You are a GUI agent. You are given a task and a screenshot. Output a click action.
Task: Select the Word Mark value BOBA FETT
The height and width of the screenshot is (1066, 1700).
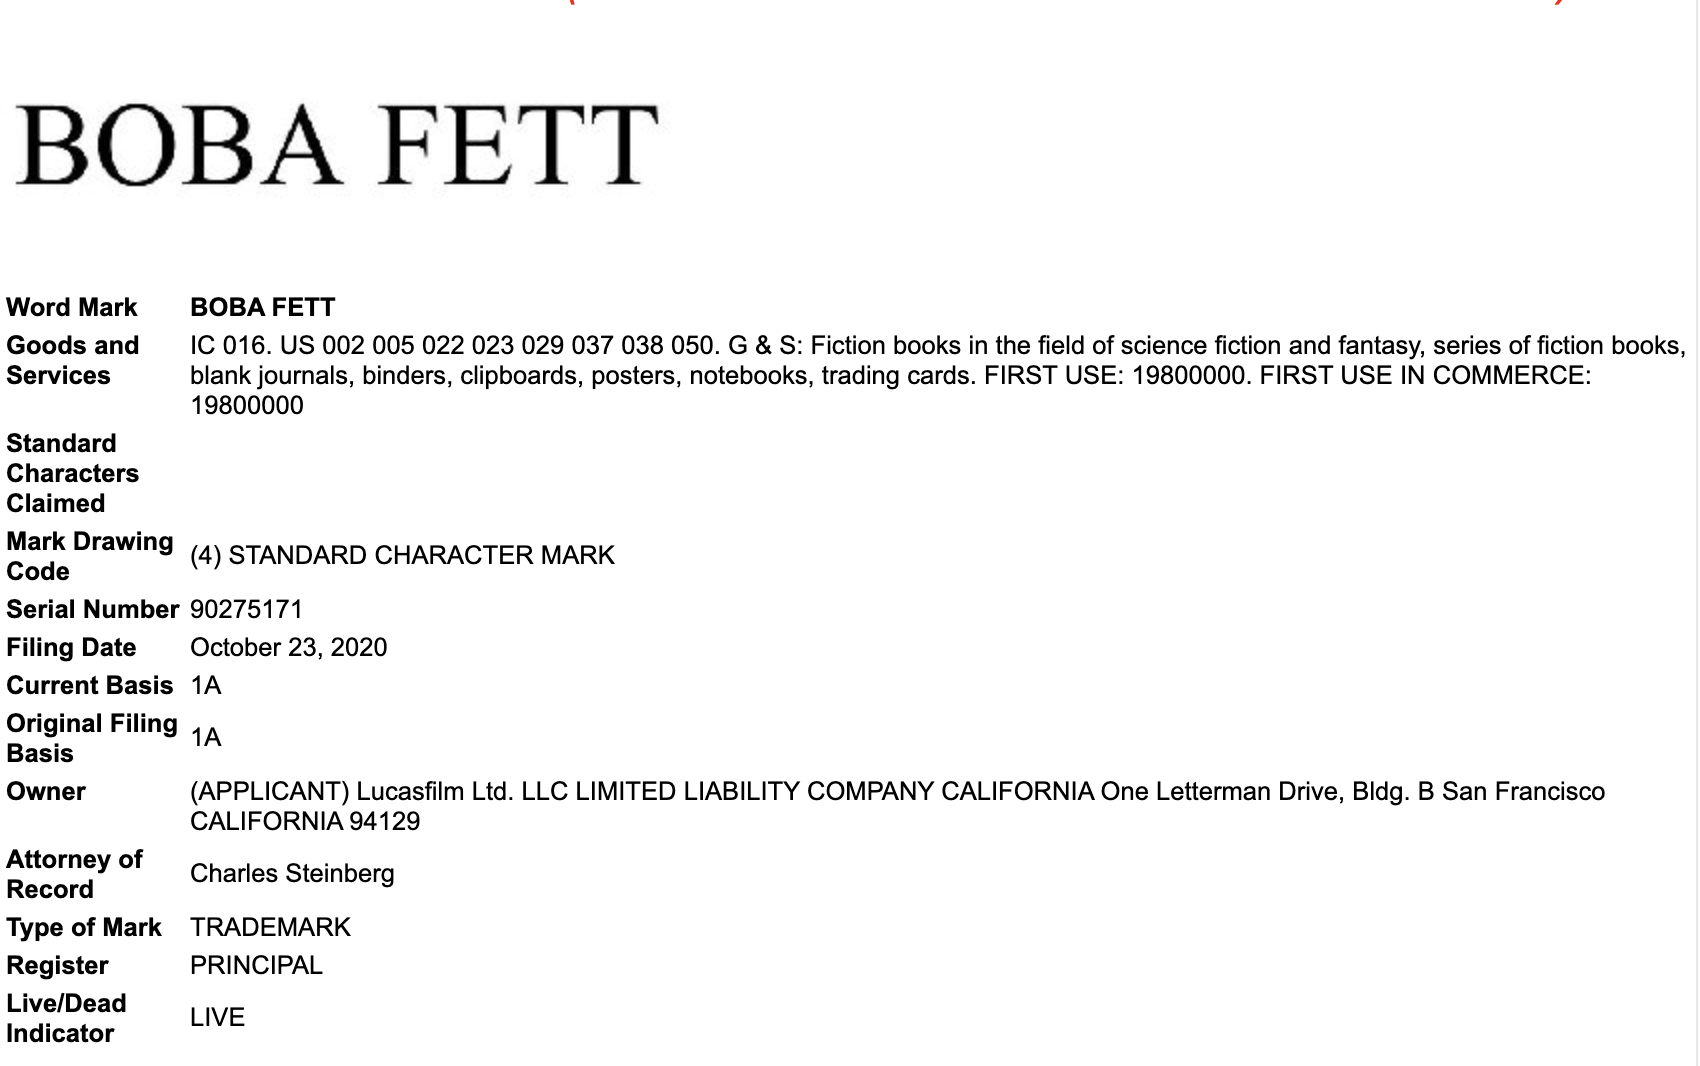coord(263,307)
